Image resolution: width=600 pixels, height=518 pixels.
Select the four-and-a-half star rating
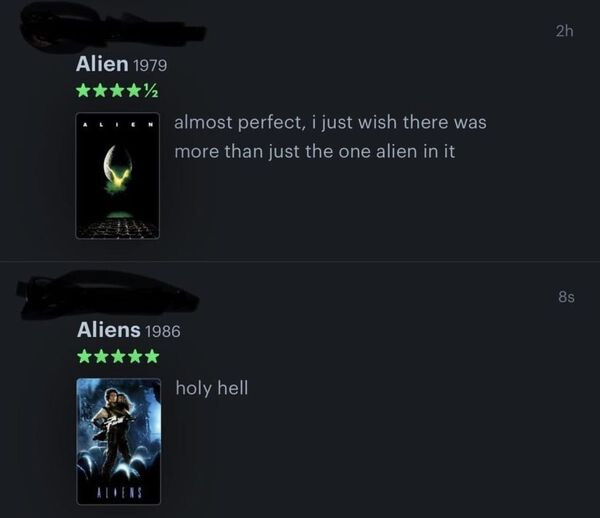point(117,91)
